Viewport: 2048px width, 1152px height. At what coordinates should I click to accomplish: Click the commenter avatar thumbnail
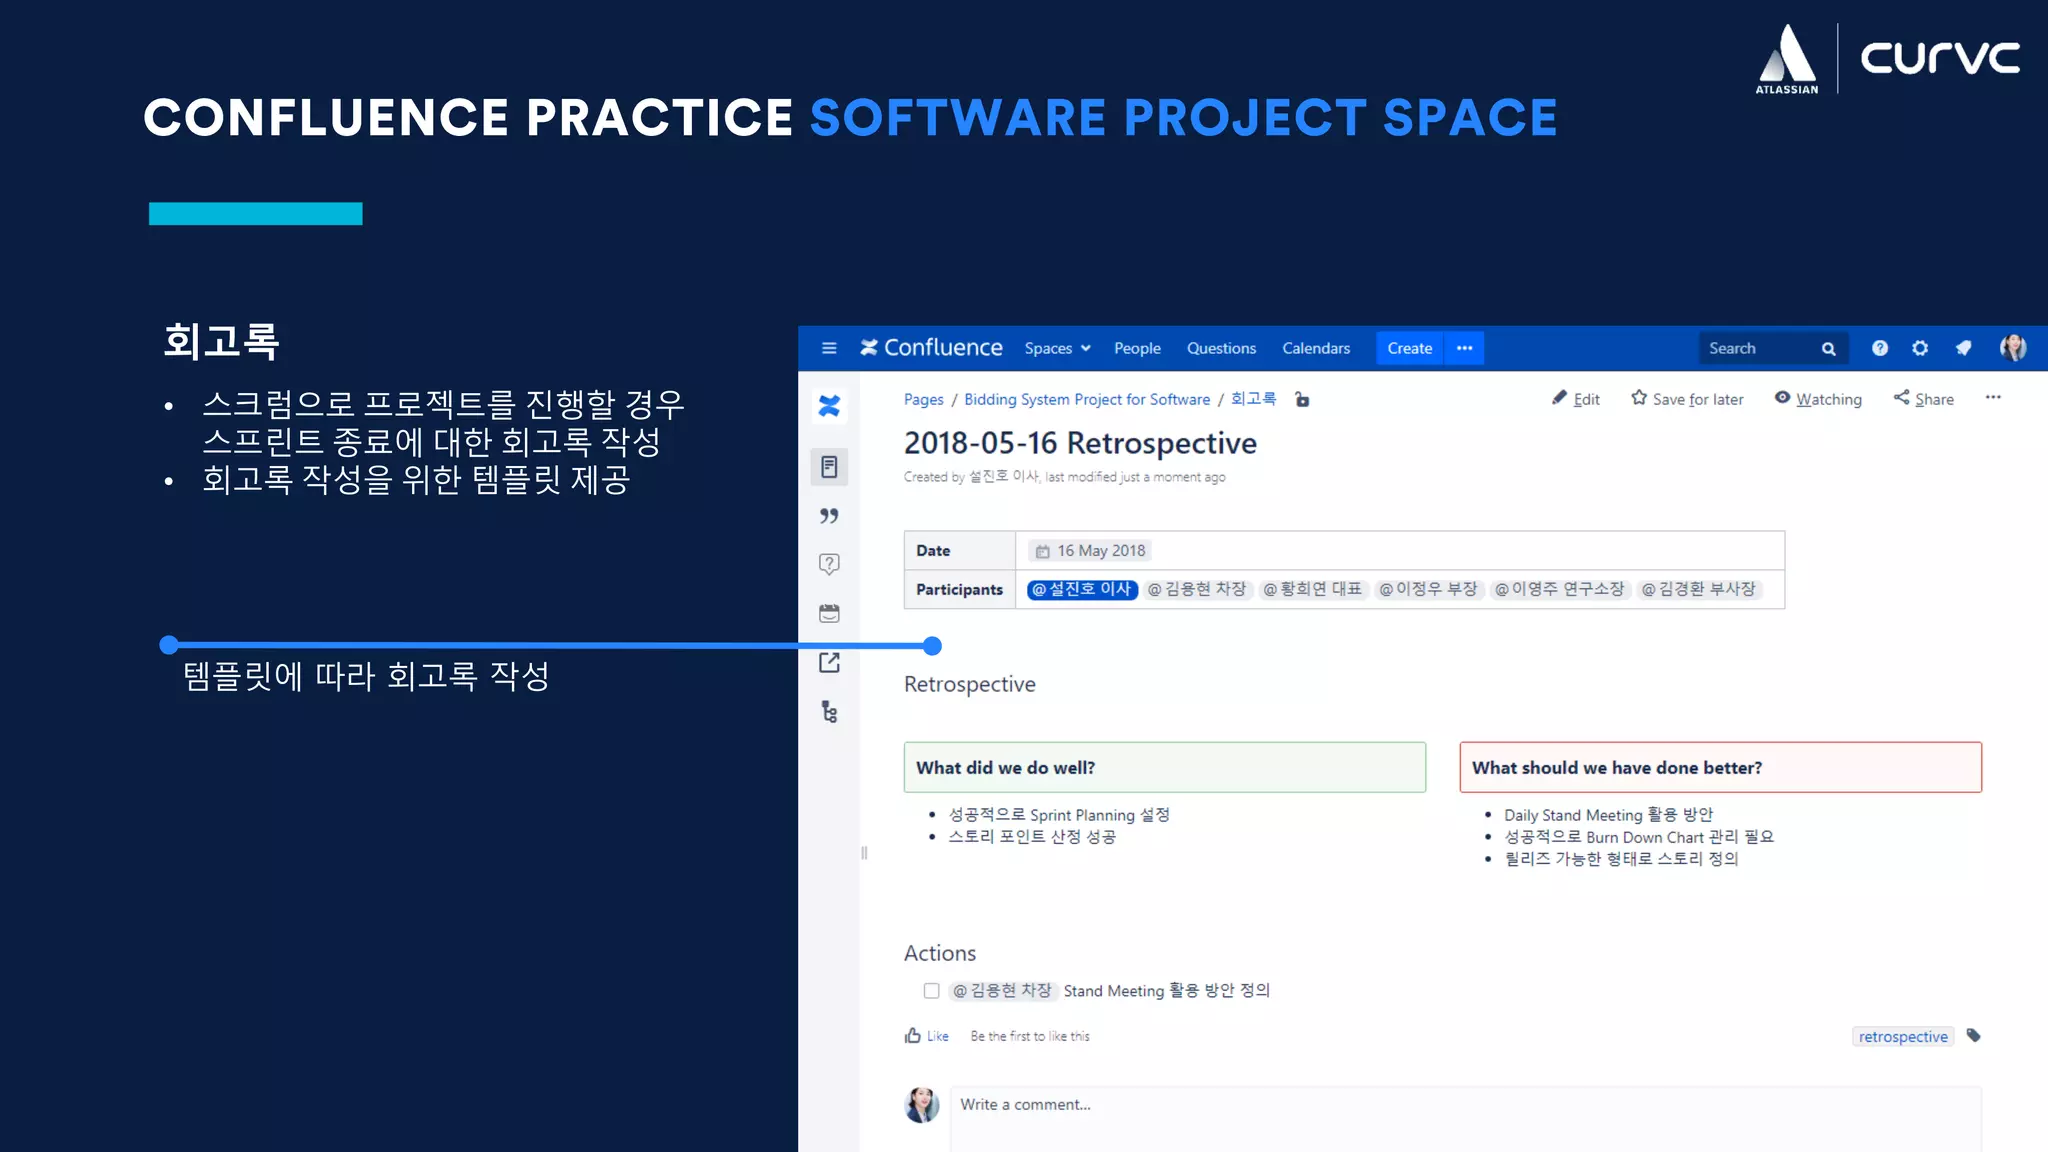click(x=922, y=1105)
